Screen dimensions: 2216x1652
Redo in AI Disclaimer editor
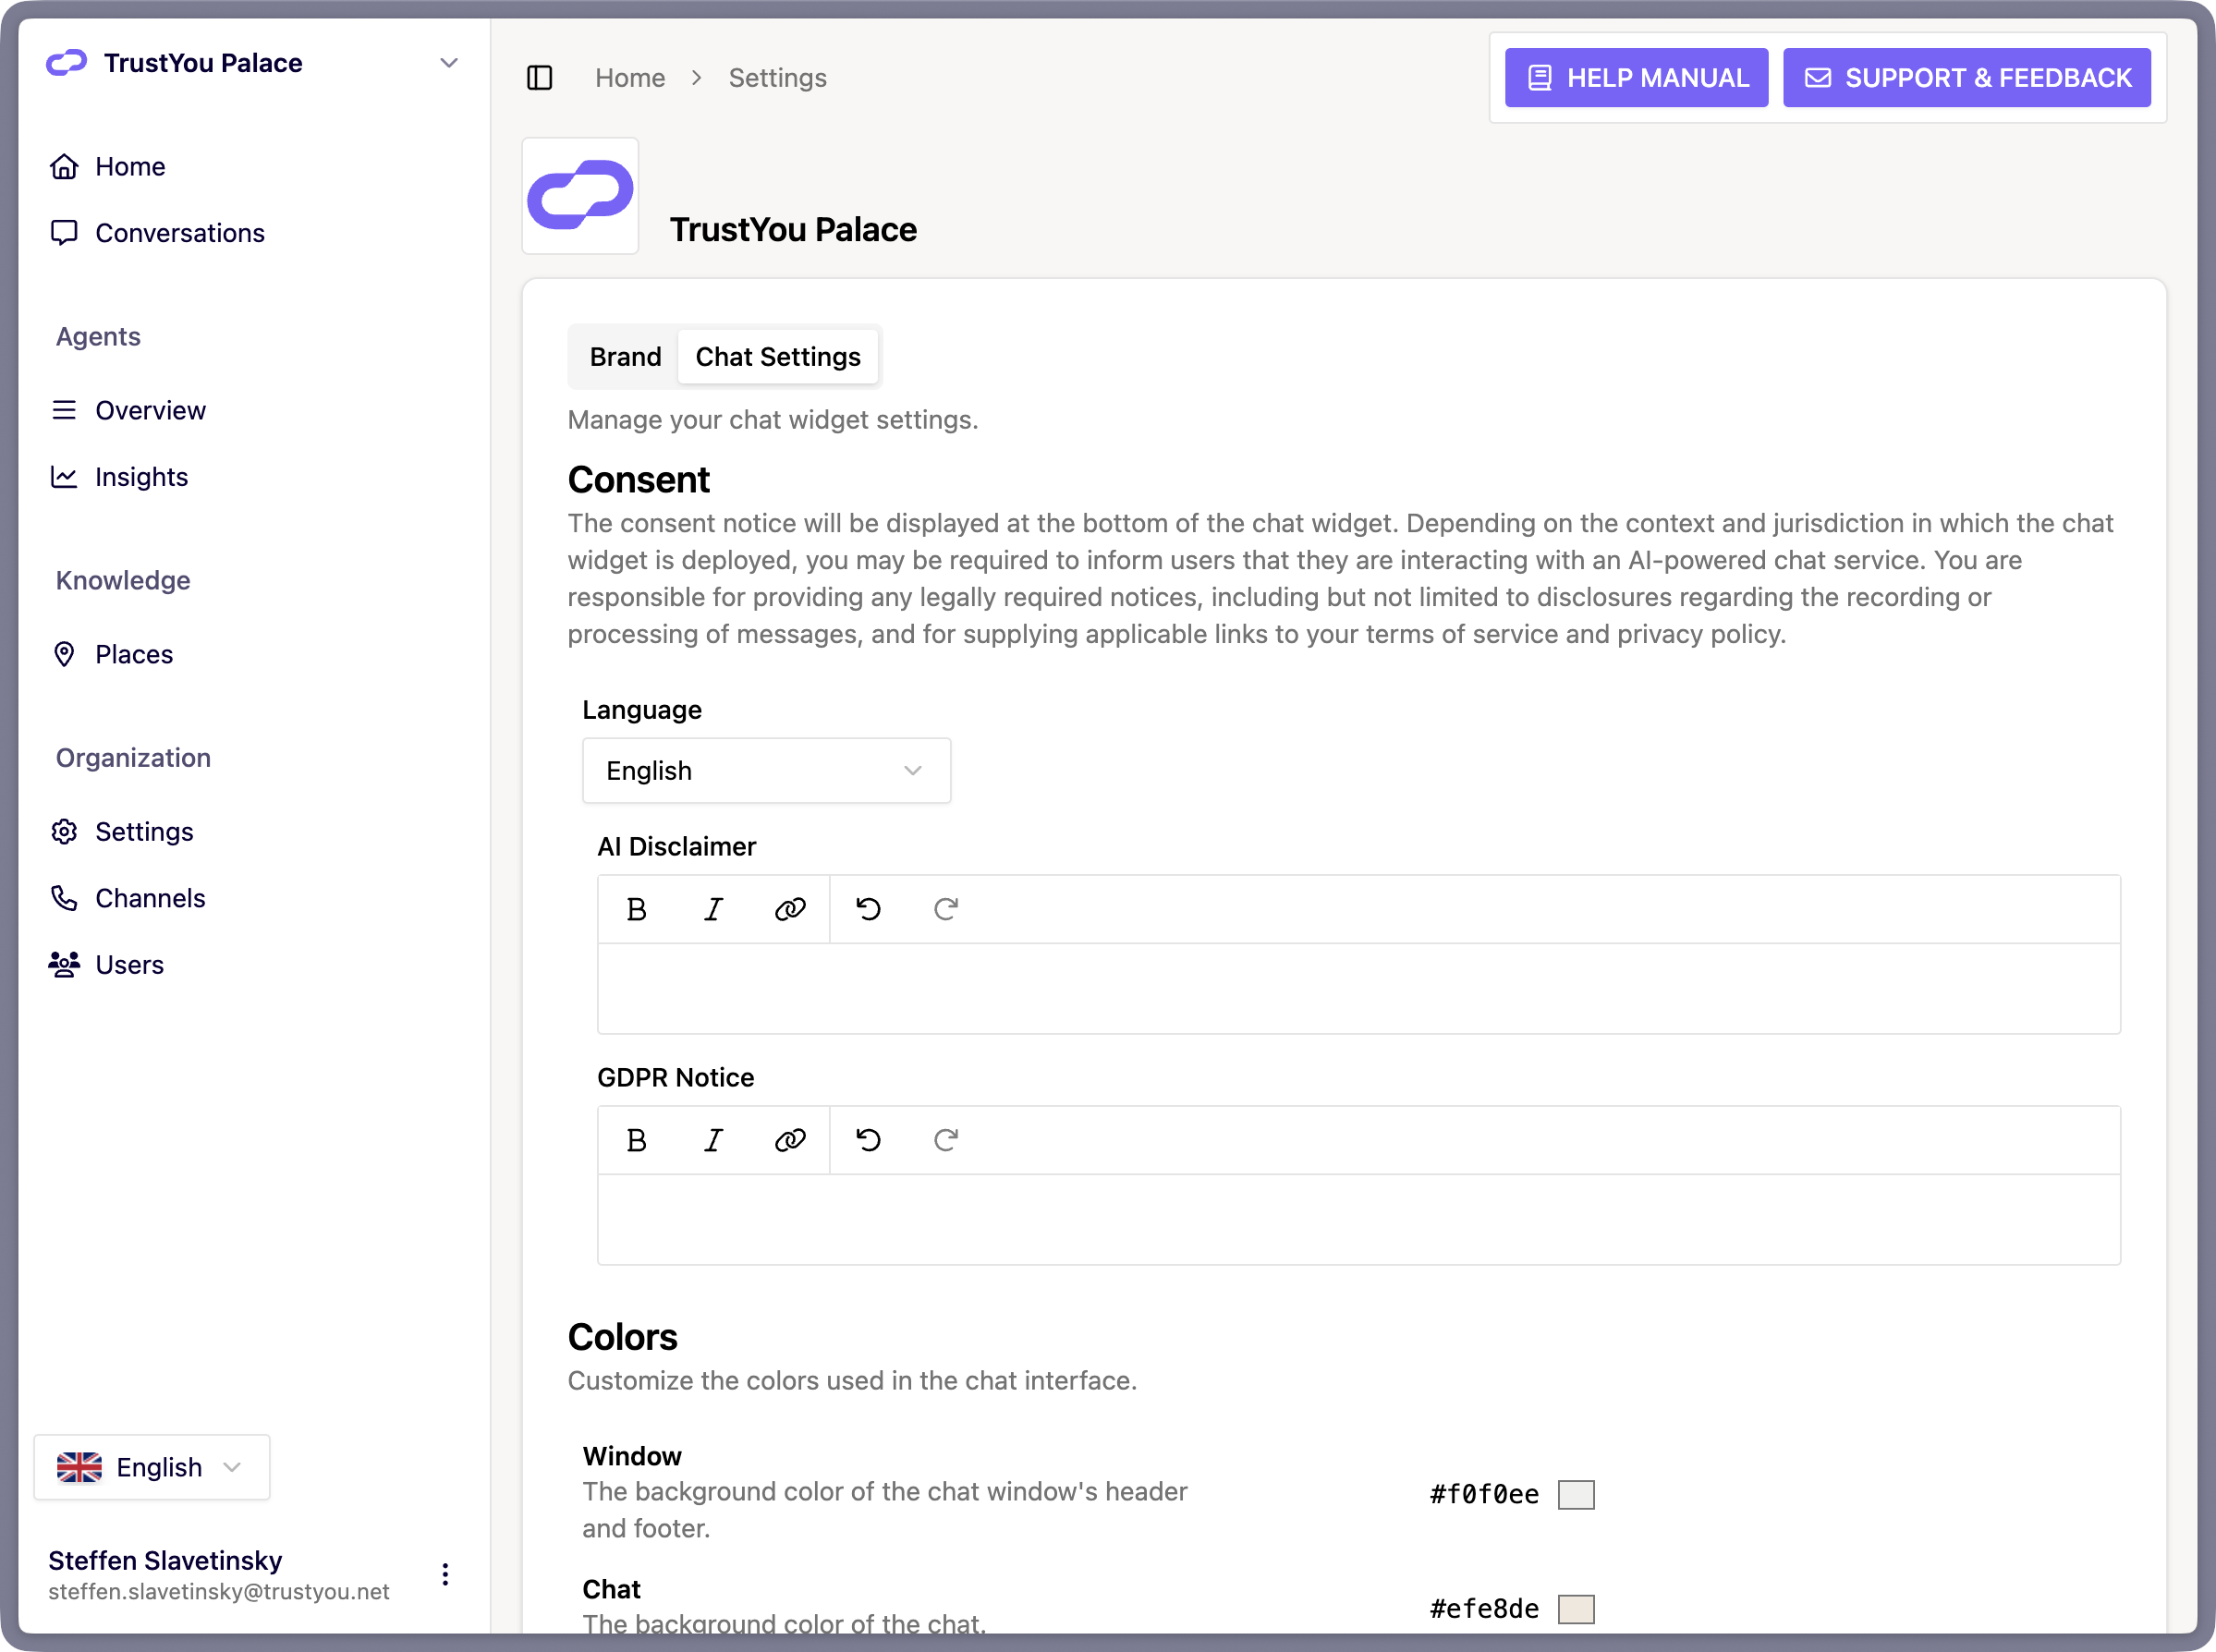(x=945, y=909)
